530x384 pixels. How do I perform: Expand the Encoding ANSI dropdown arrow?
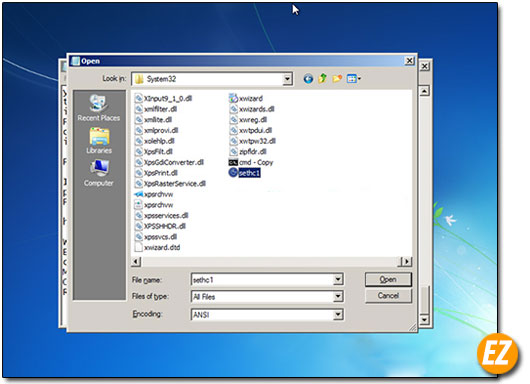coord(338,315)
